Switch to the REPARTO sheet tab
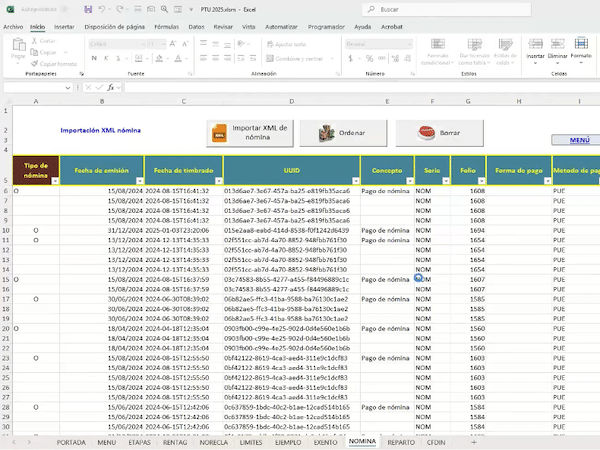Viewport: 600px width, 450px height. click(401, 441)
